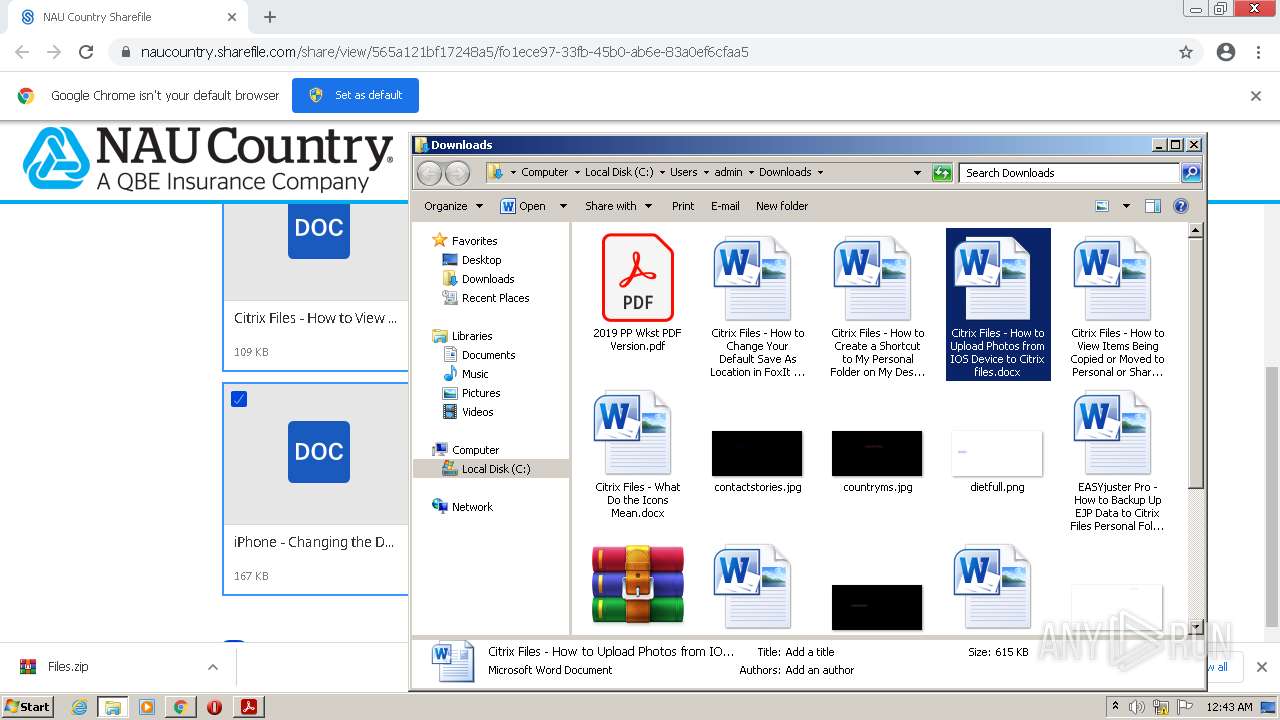
Task: Click the Change your view icon
Action: pos(1102,206)
